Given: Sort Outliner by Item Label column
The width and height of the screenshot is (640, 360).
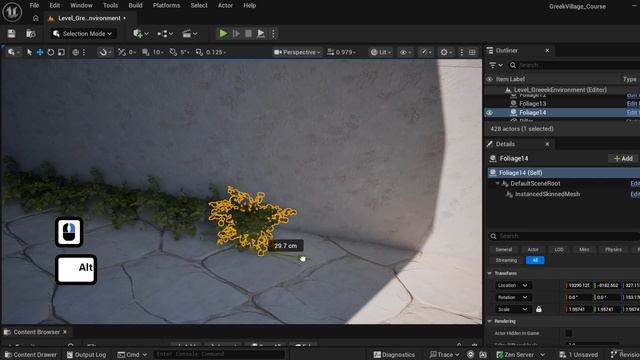Looking at the screenshot, I should pos(510,79).
